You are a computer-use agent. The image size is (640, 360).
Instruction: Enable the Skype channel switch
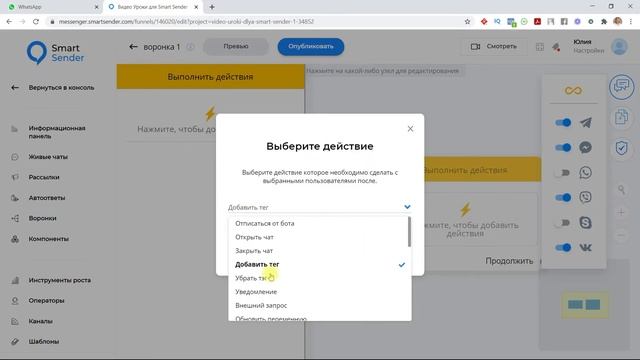point(563,222)
